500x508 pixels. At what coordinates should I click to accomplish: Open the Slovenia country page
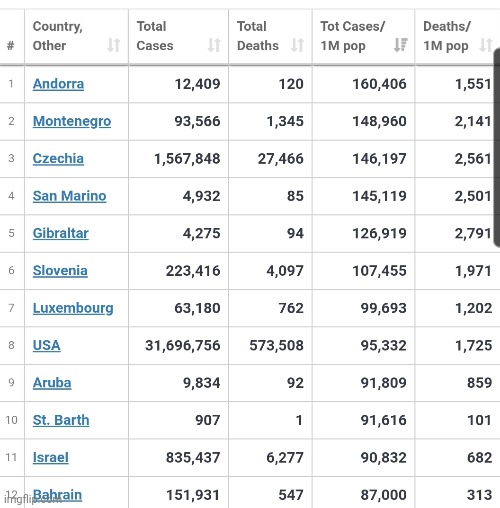pyautogui.click(x=60, y=271)
